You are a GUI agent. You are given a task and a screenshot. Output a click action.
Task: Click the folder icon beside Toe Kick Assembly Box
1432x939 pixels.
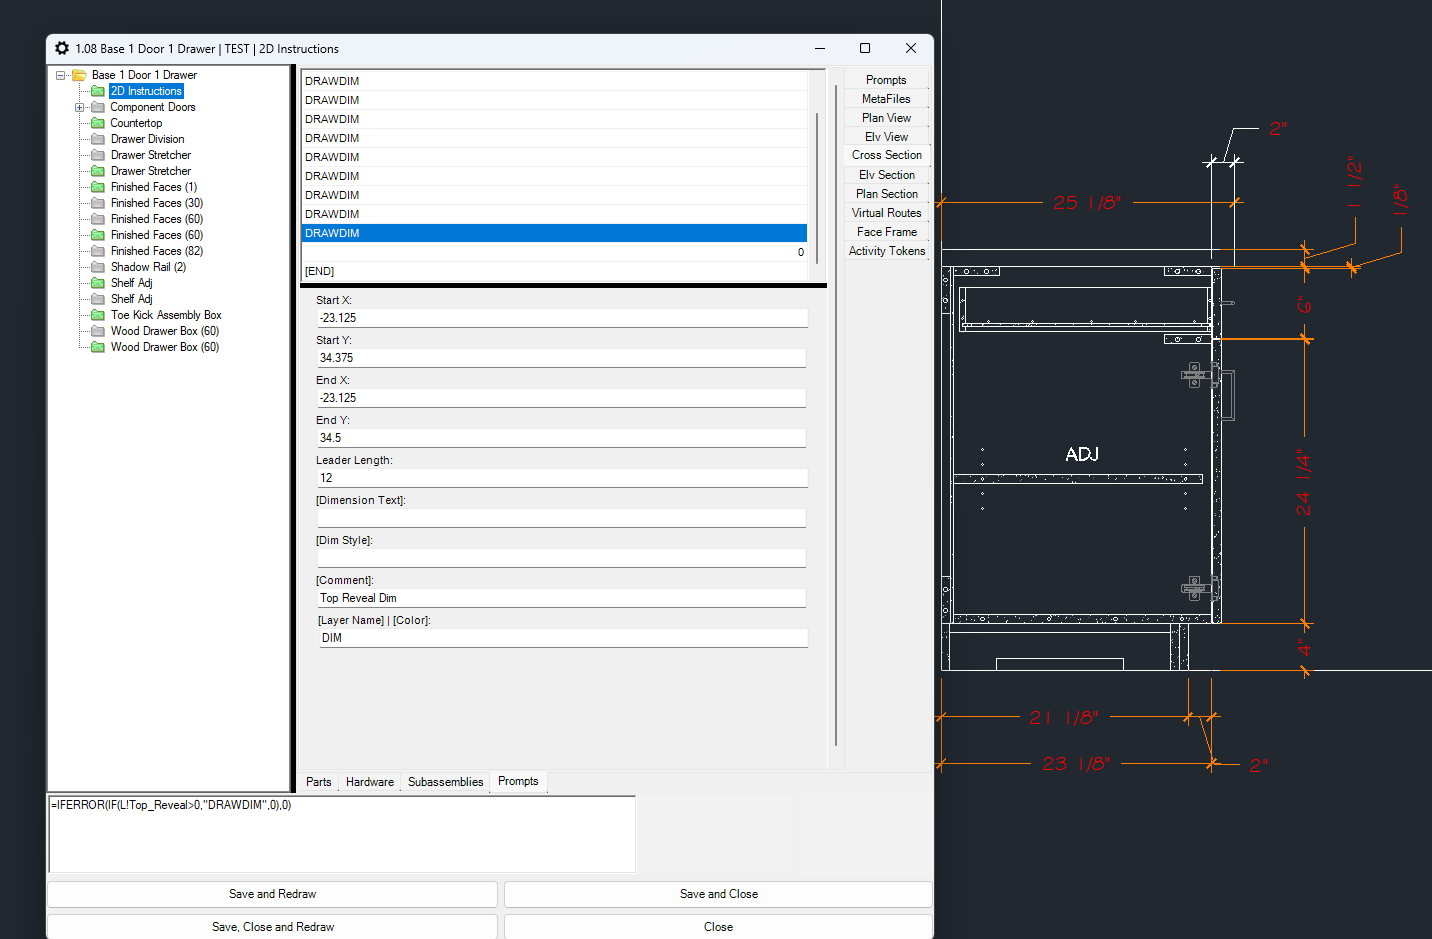pos(98,315)
